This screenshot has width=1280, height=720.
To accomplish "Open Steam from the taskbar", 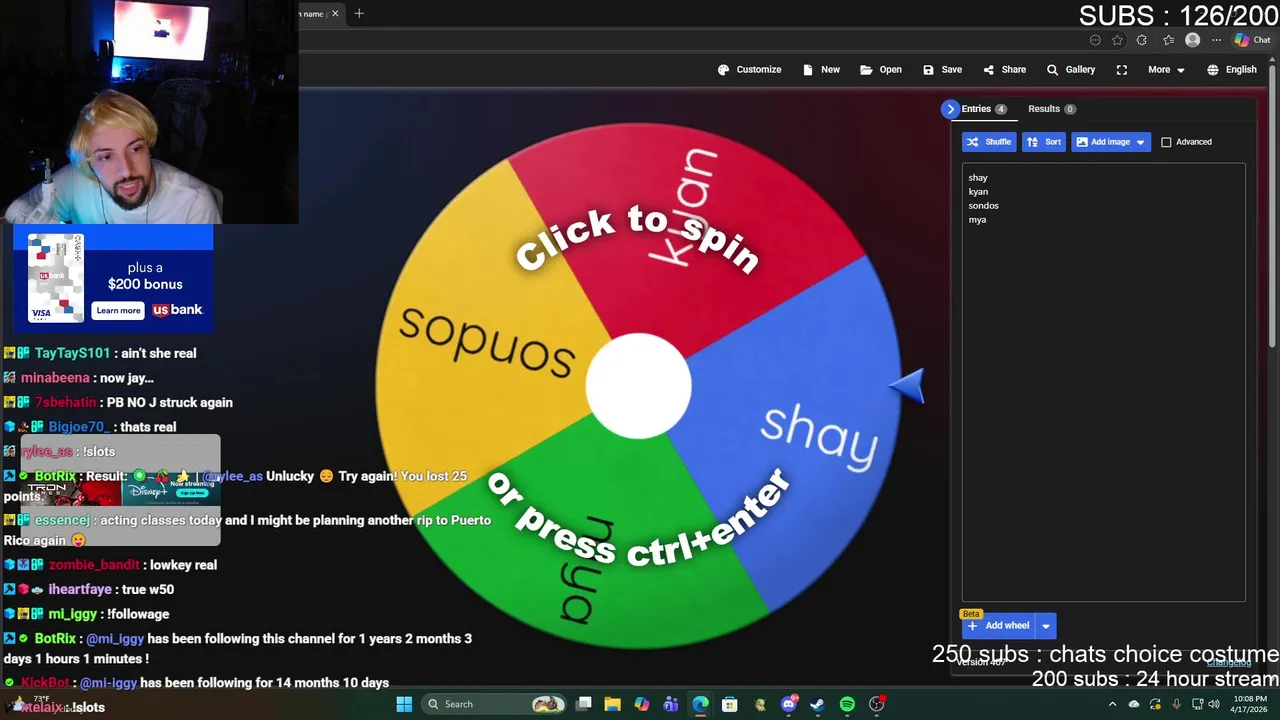I will tap(818, 704).
